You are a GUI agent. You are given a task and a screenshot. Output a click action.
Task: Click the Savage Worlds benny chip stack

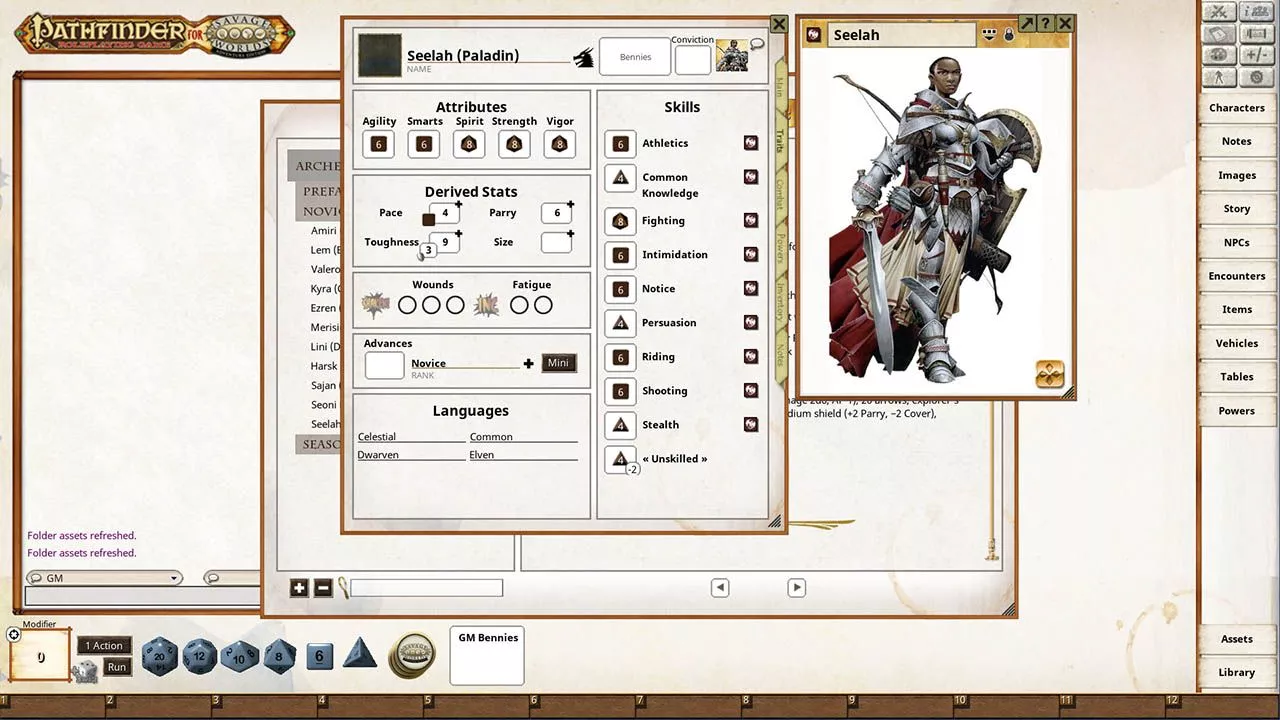click(412, 656)
